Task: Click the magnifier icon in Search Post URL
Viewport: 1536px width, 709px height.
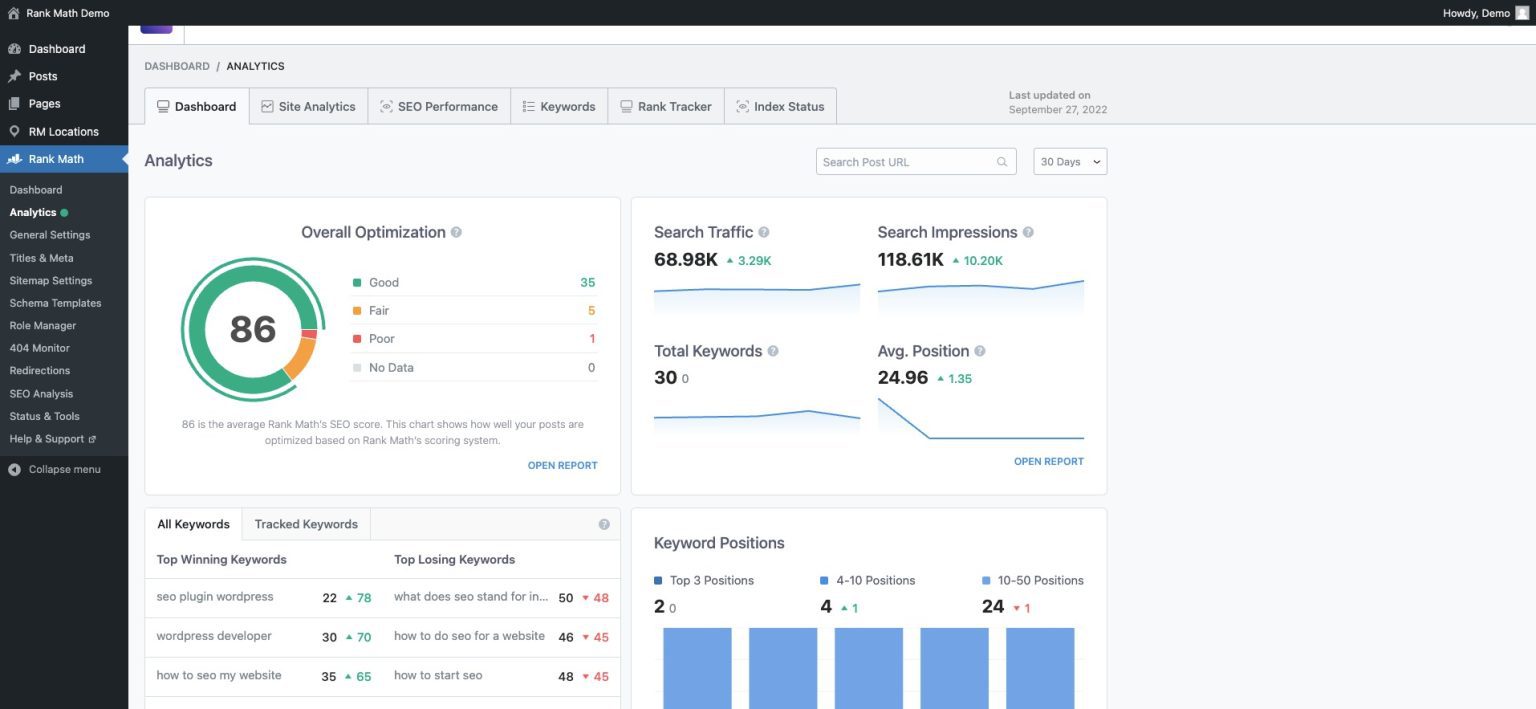Action: pos(1002,161)
